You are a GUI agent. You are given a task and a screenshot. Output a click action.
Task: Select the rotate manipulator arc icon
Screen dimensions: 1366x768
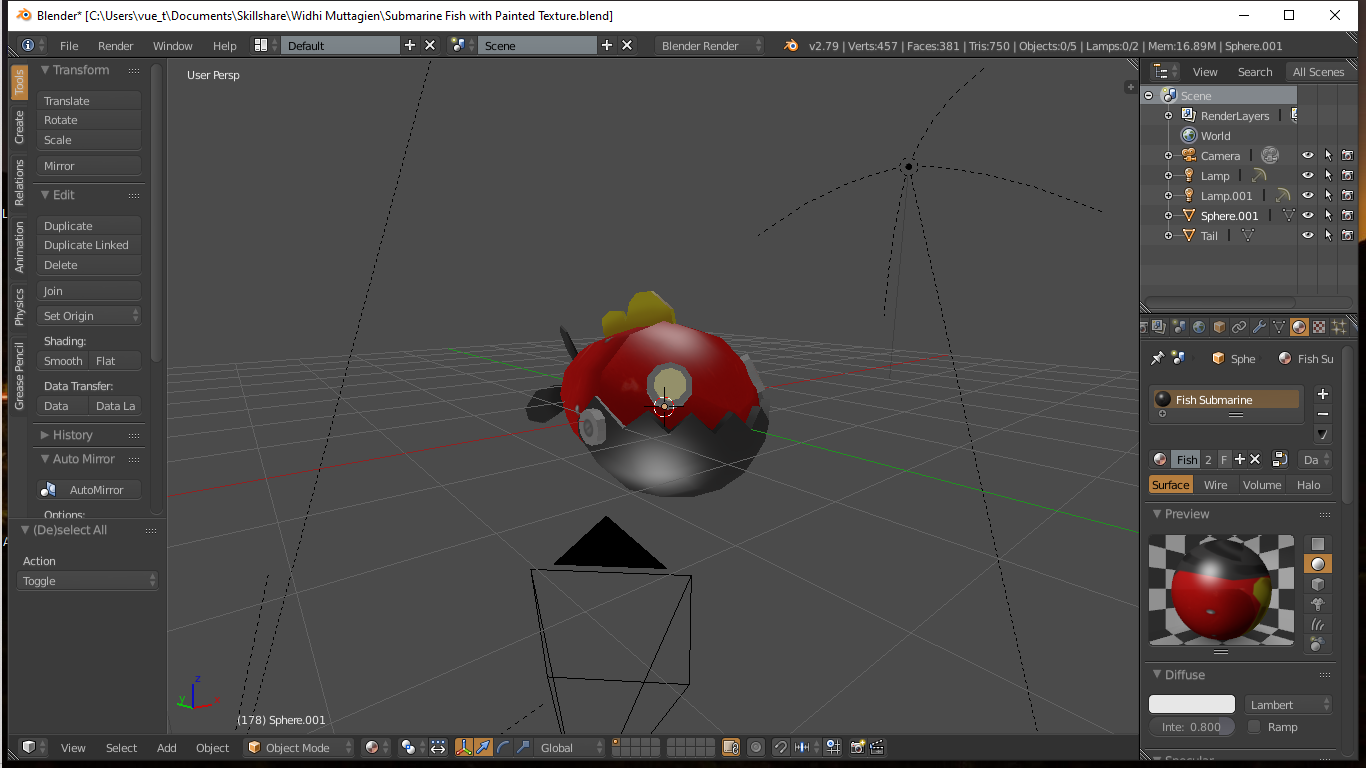(503, 747)
